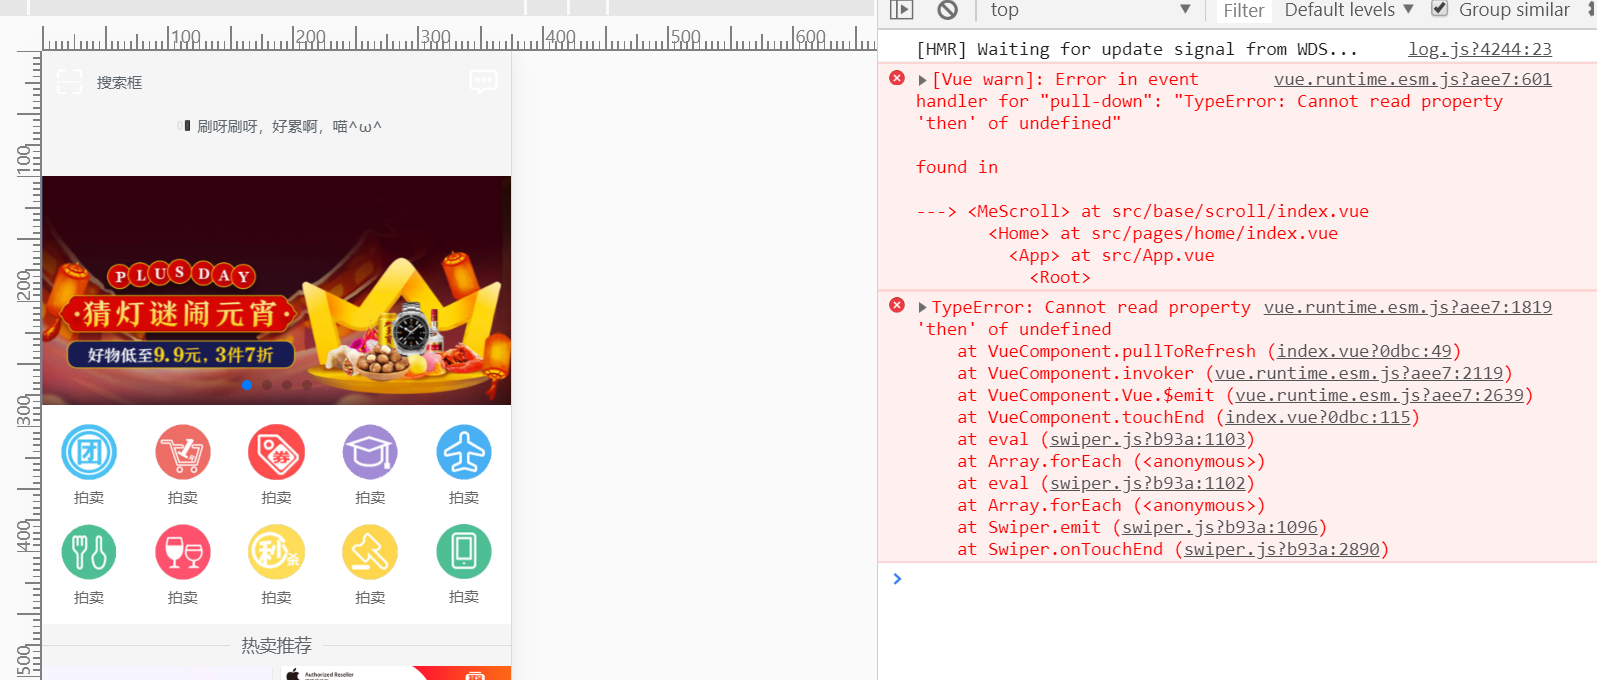Open the top JavaScript context dropdown

1090,10
